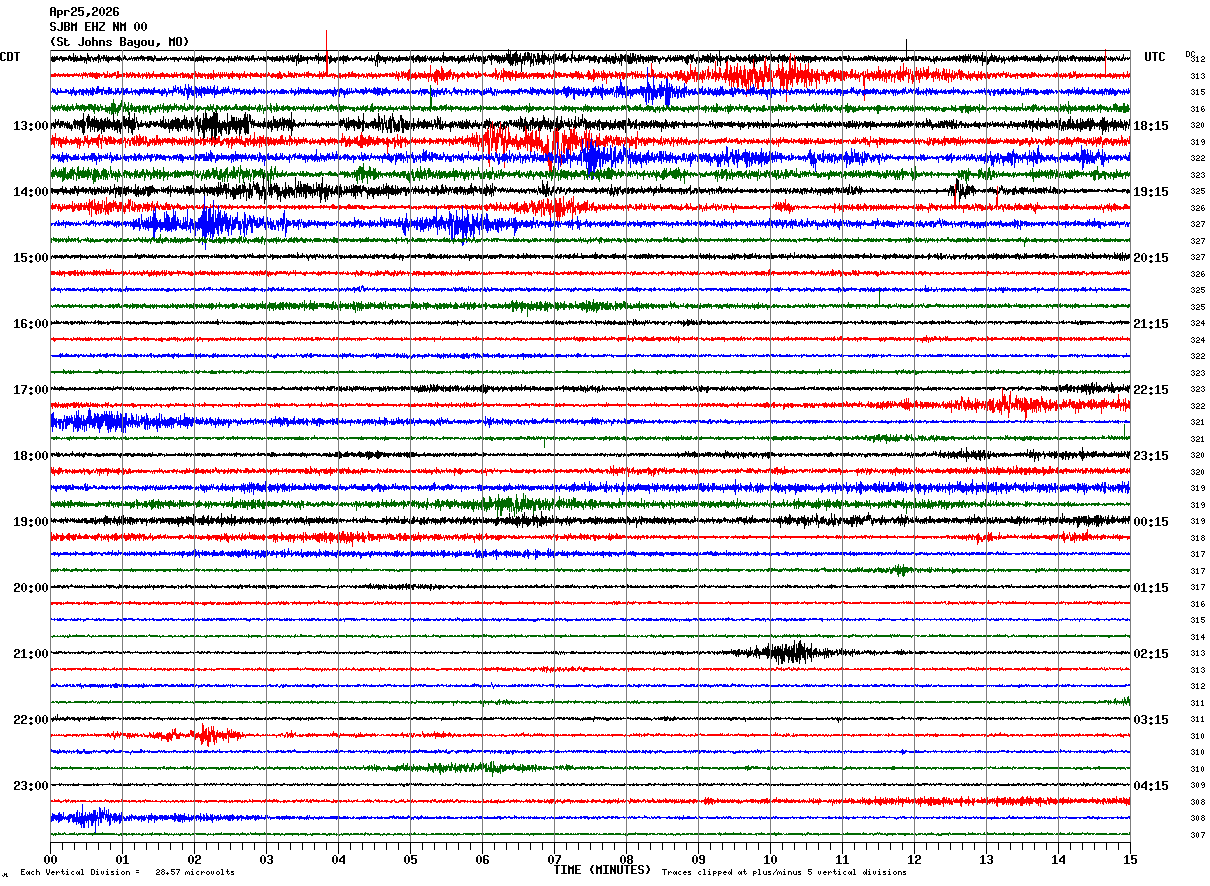Select the 22:00 CDT time label

click(x=30, y=720)
